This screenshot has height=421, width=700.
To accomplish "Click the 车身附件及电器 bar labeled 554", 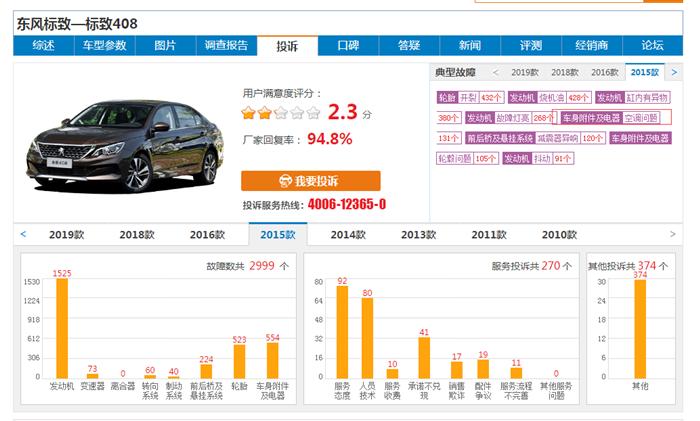I will 272,361.
